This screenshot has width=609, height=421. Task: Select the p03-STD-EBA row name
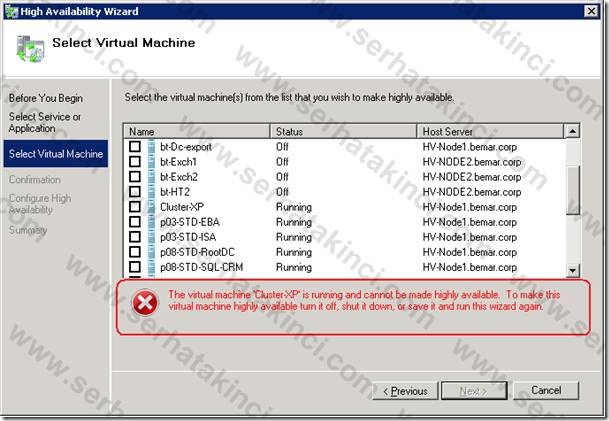(190, 222)
